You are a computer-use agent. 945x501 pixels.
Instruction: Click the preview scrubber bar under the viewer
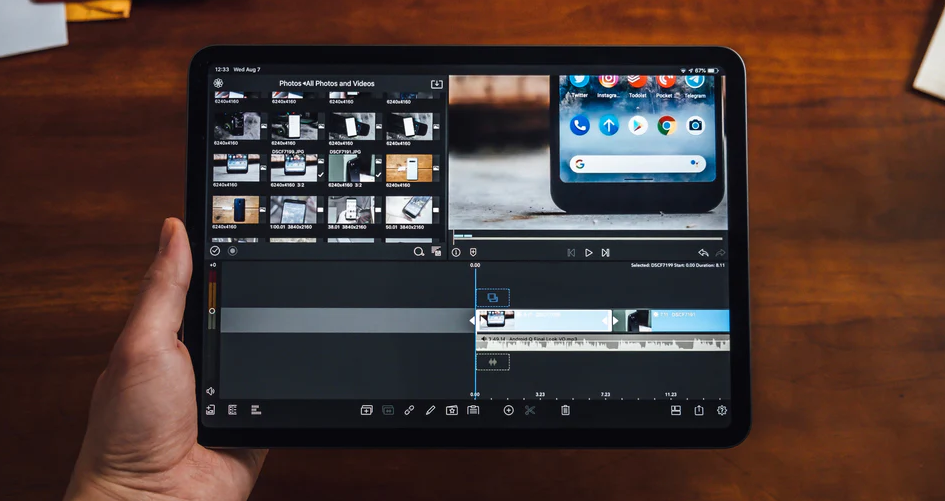click(588, 238)
